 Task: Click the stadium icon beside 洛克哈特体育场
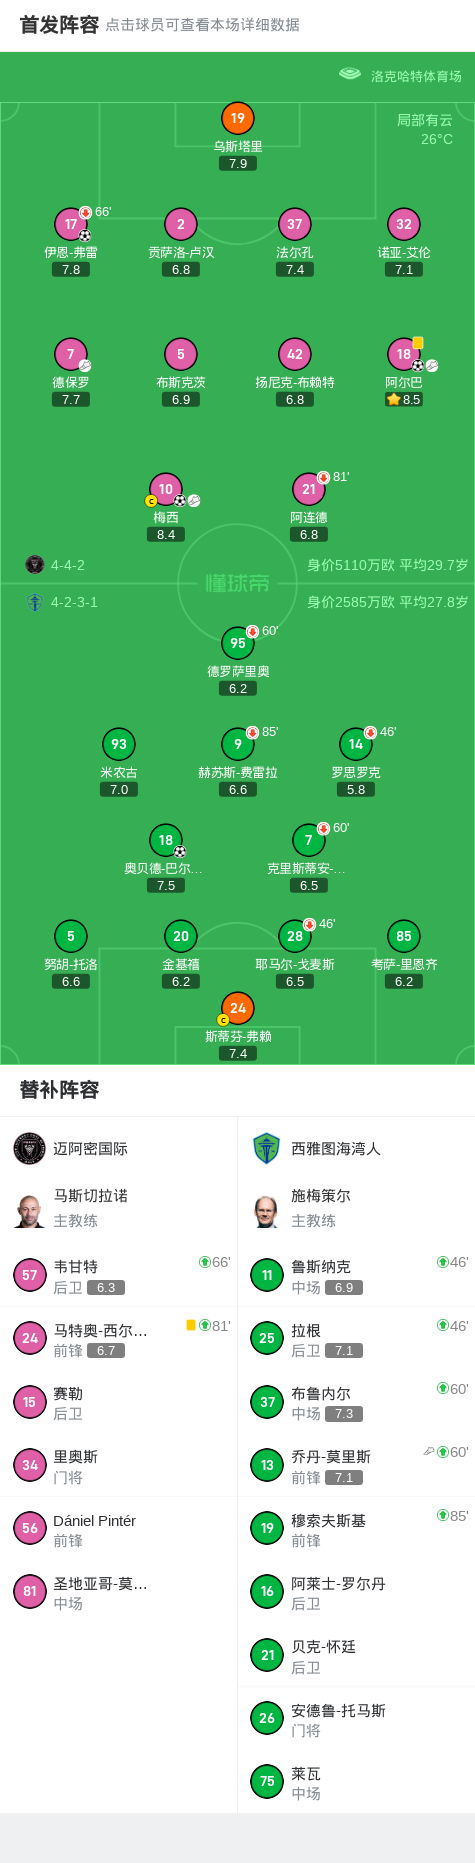click(x=350, y=74)
